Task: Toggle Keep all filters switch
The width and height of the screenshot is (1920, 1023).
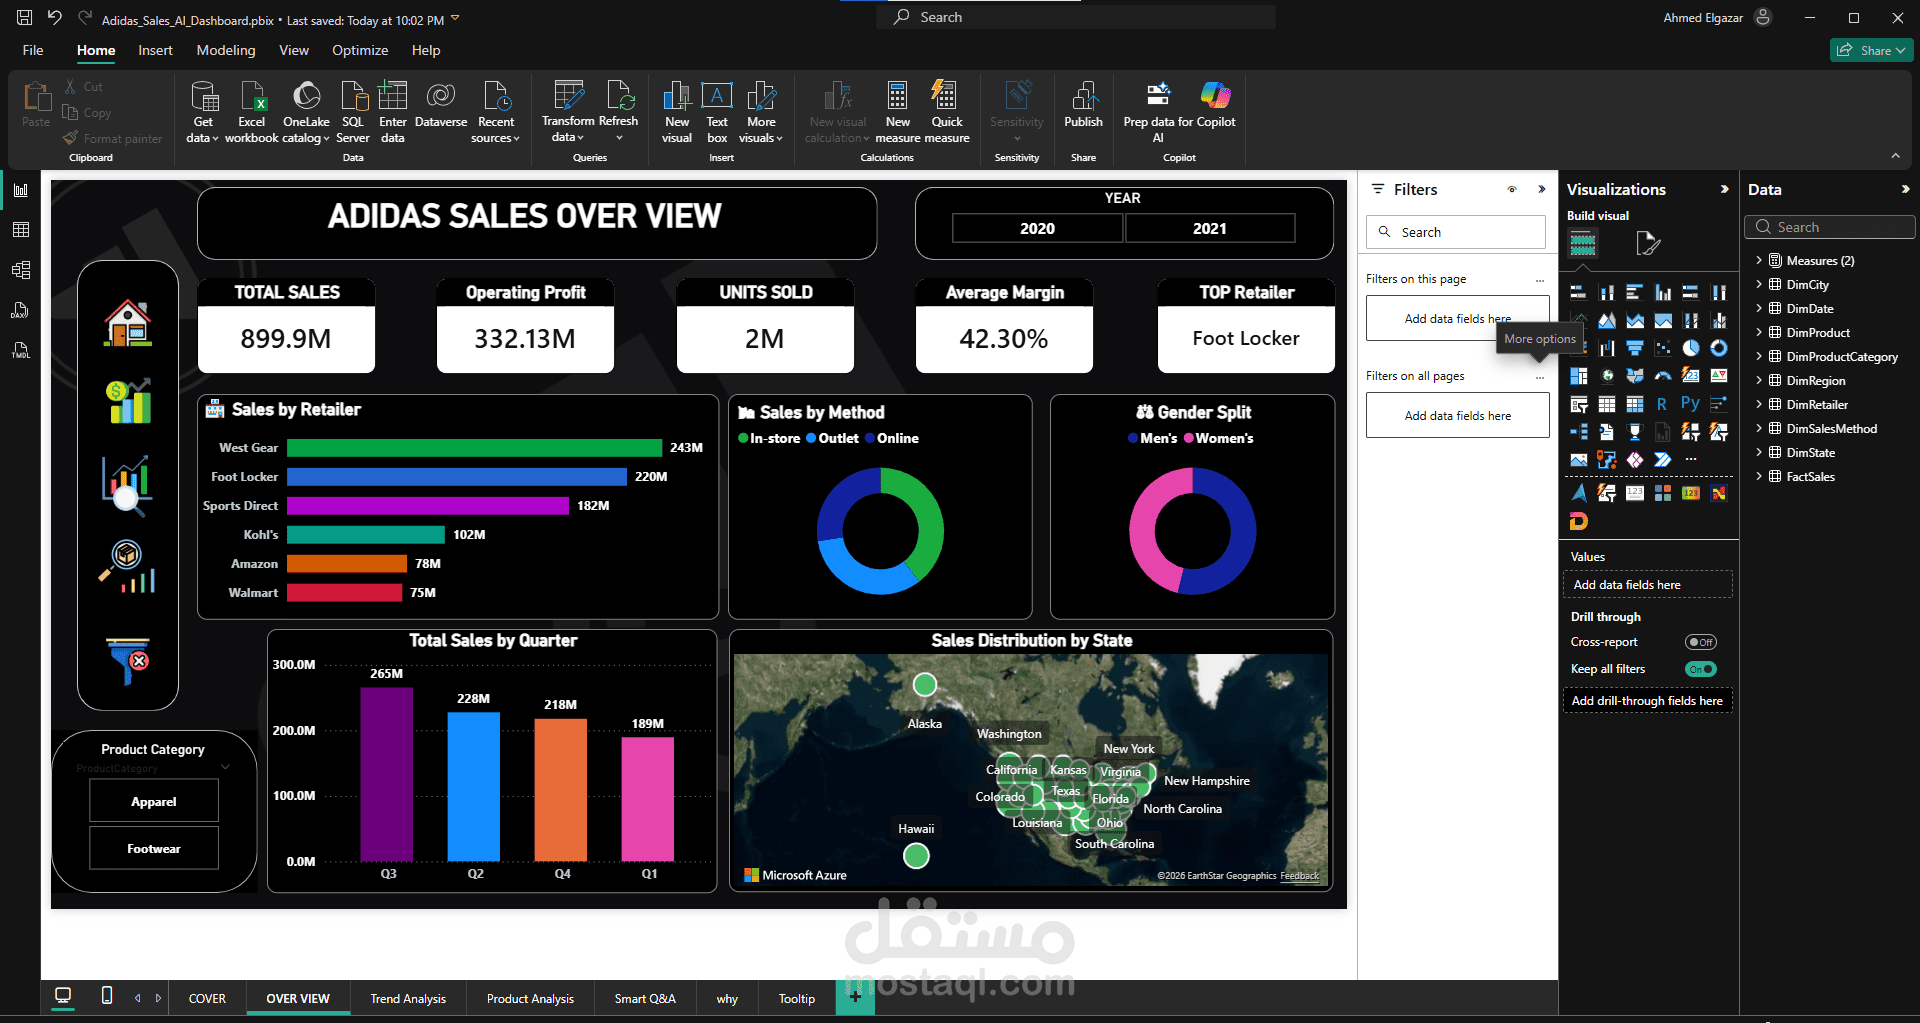Action: coord(1700,669)
